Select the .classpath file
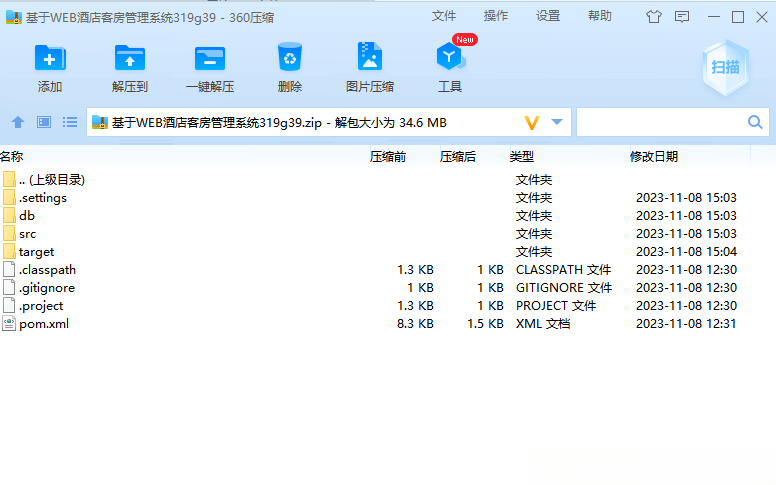 pyautogui.click(x=388, y=270)
